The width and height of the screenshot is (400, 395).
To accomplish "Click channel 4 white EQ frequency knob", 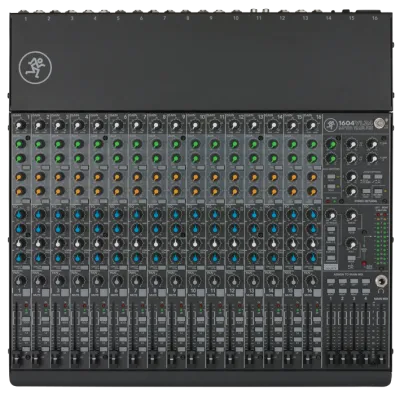I will [x=78, y=243].
